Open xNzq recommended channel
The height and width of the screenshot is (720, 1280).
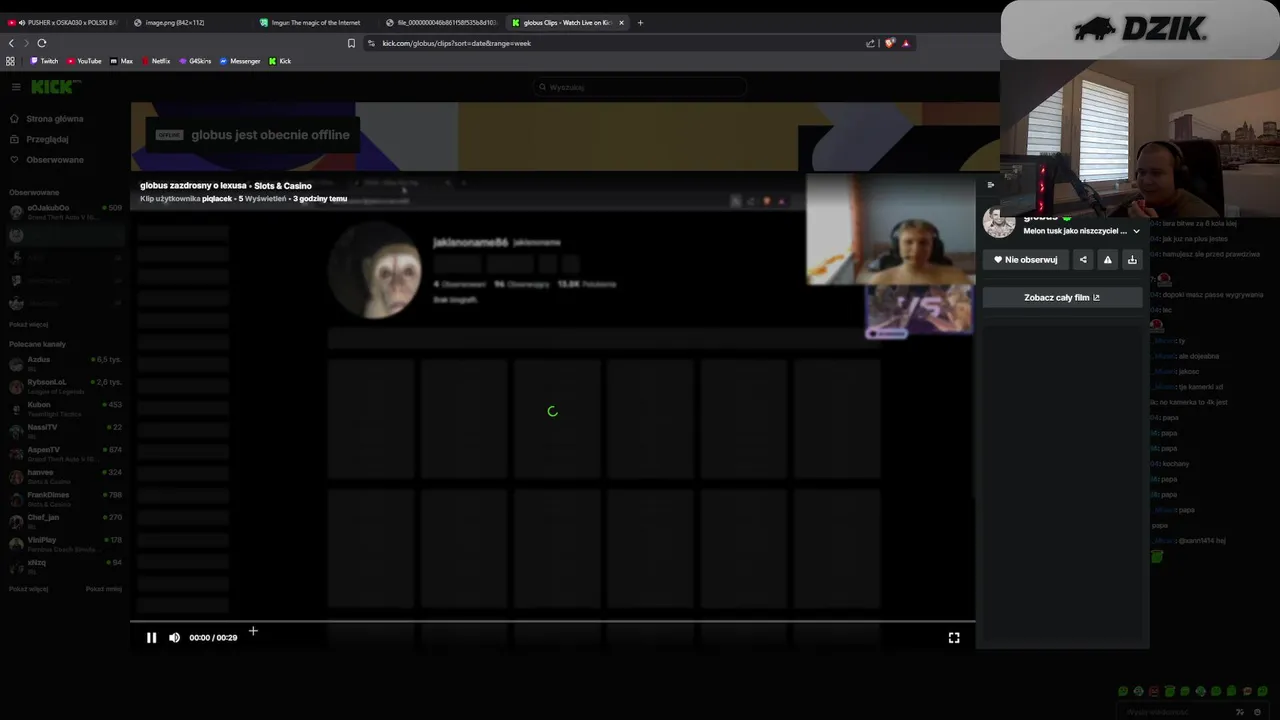click(65, 566)
